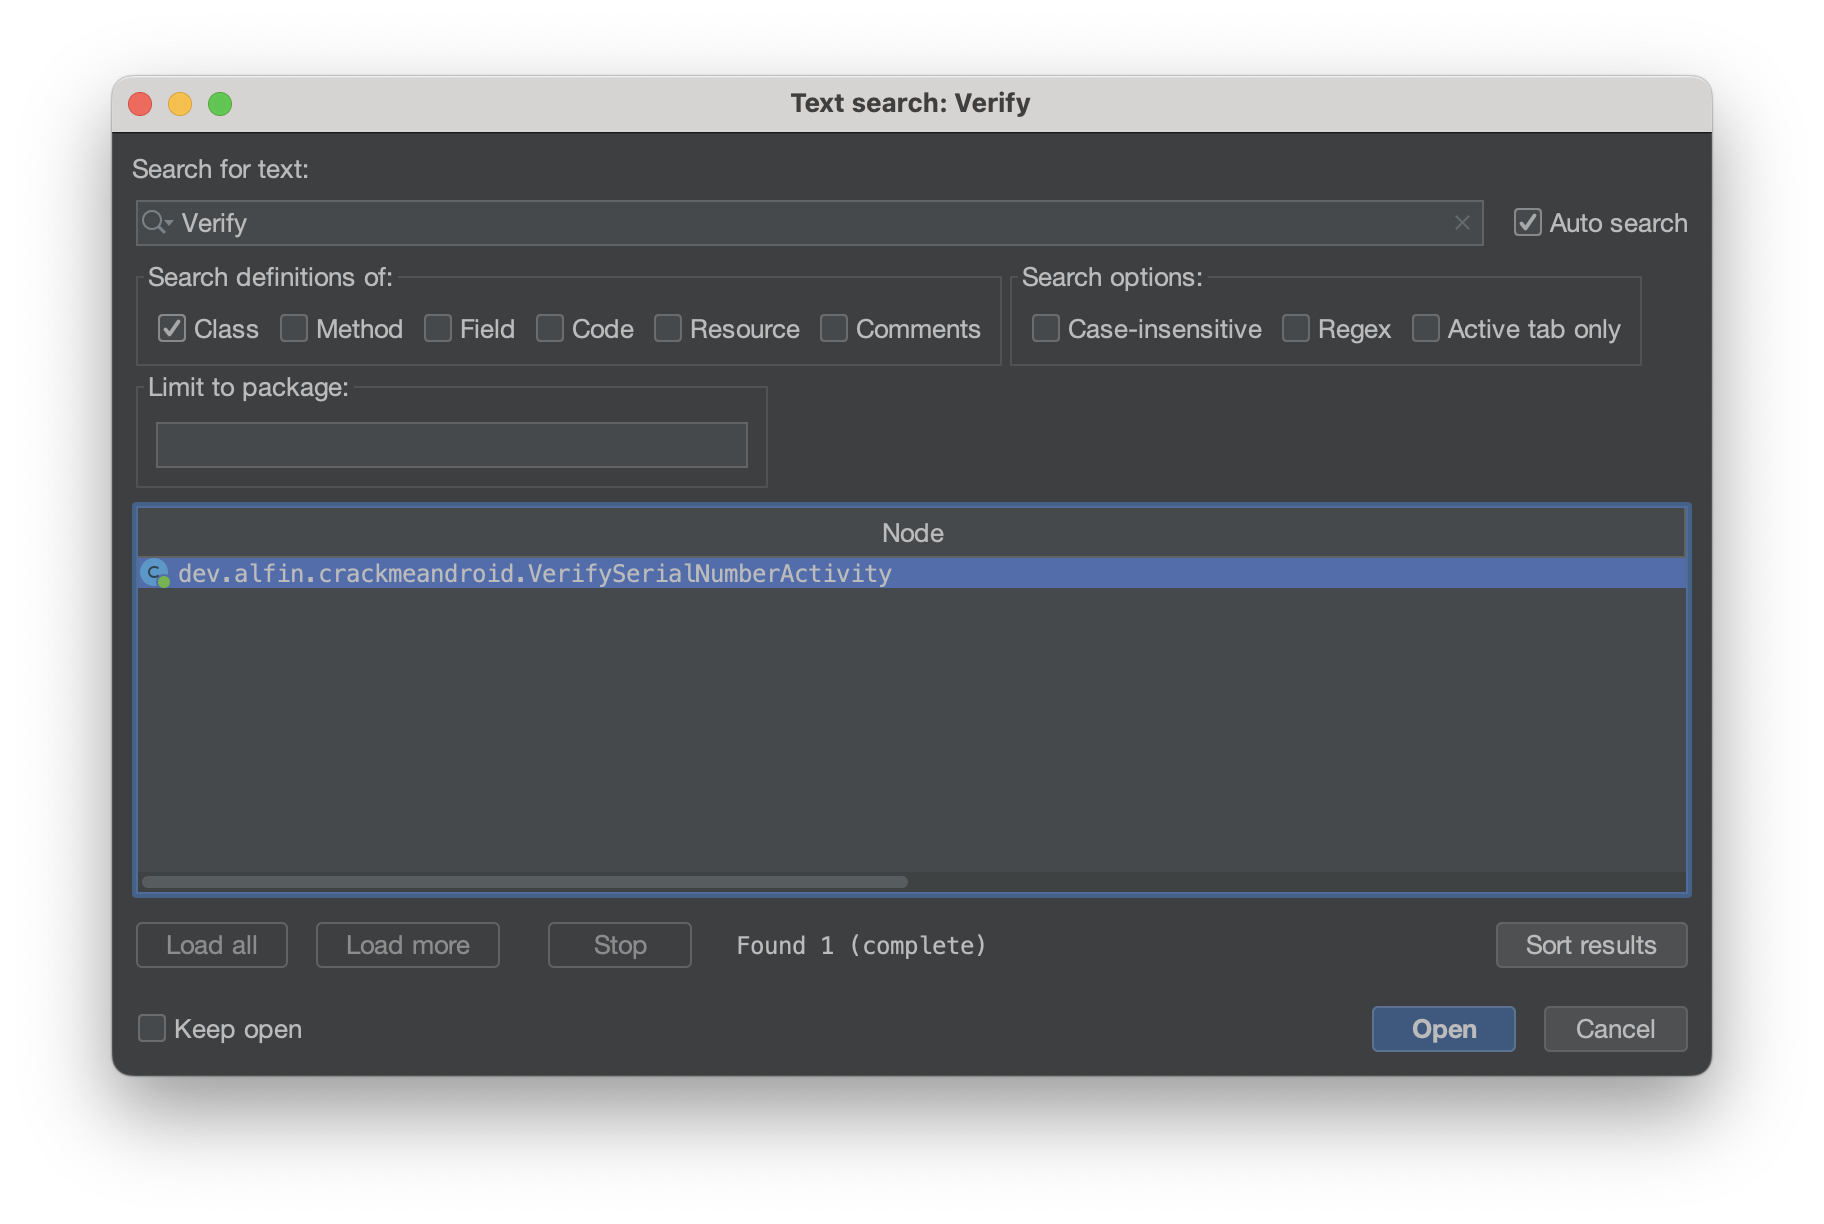
Task: Disable the Auto search checkbox
Action: [x=1528, y=222]
